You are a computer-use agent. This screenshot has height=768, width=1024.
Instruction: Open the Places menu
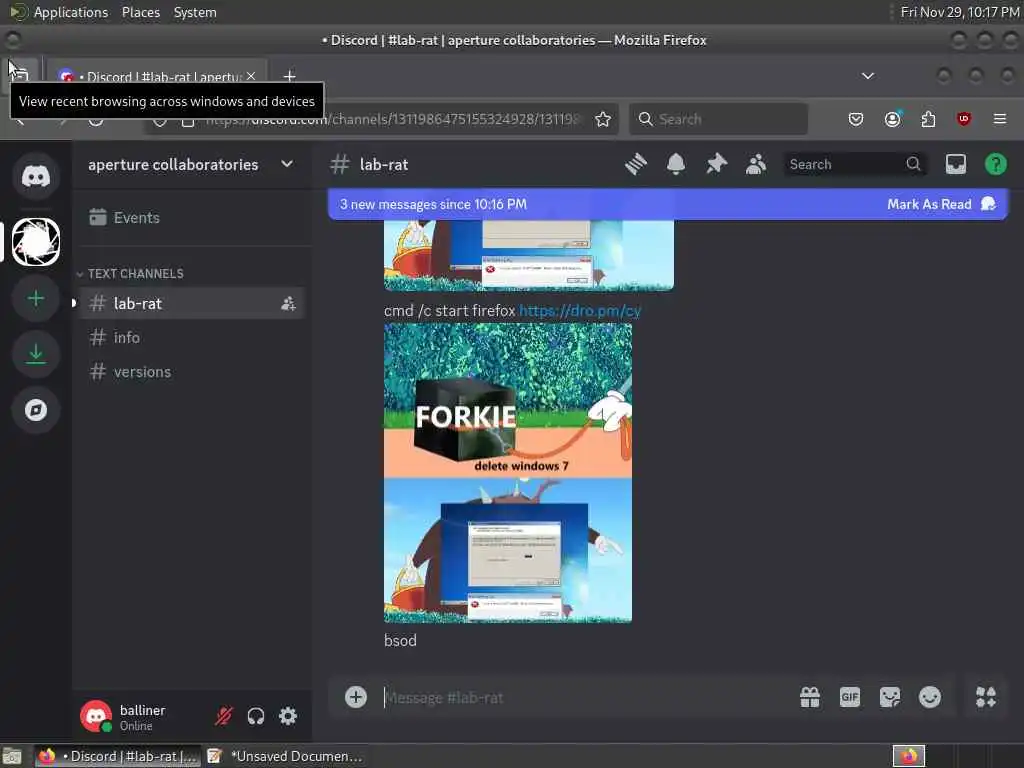140,12
